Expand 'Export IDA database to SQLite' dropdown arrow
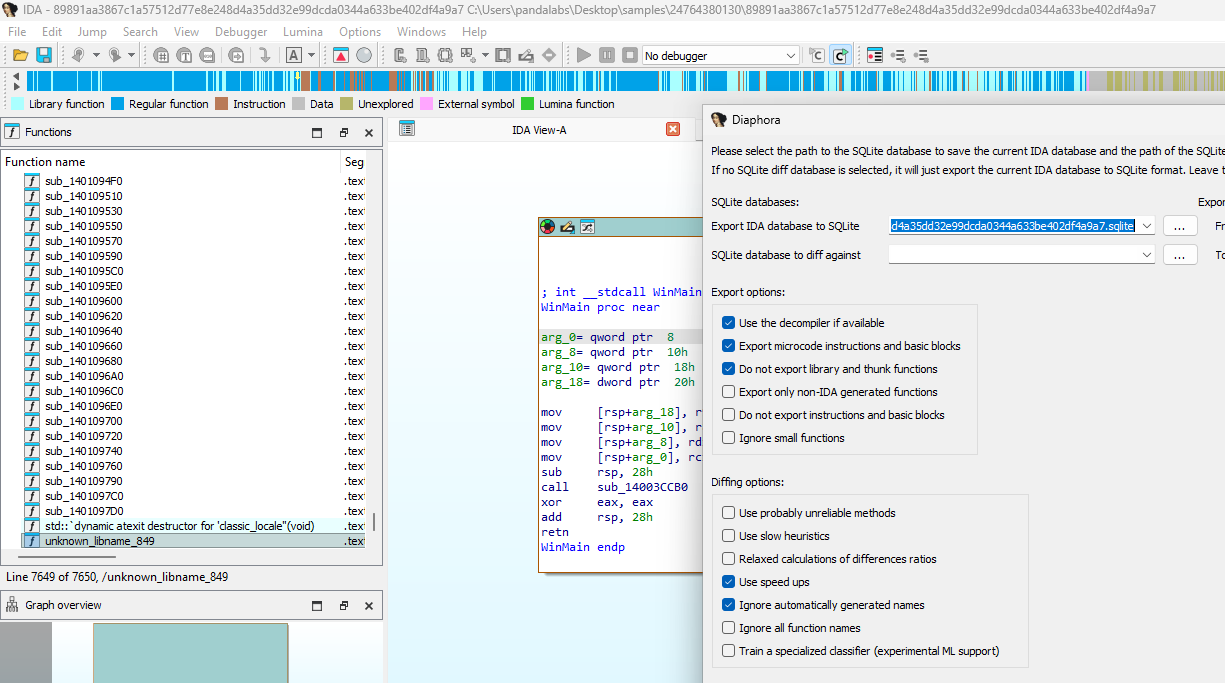Image resolution: width=1225 pixels, height=683 pixels. pyautogui.click(x=1146, y=227)
